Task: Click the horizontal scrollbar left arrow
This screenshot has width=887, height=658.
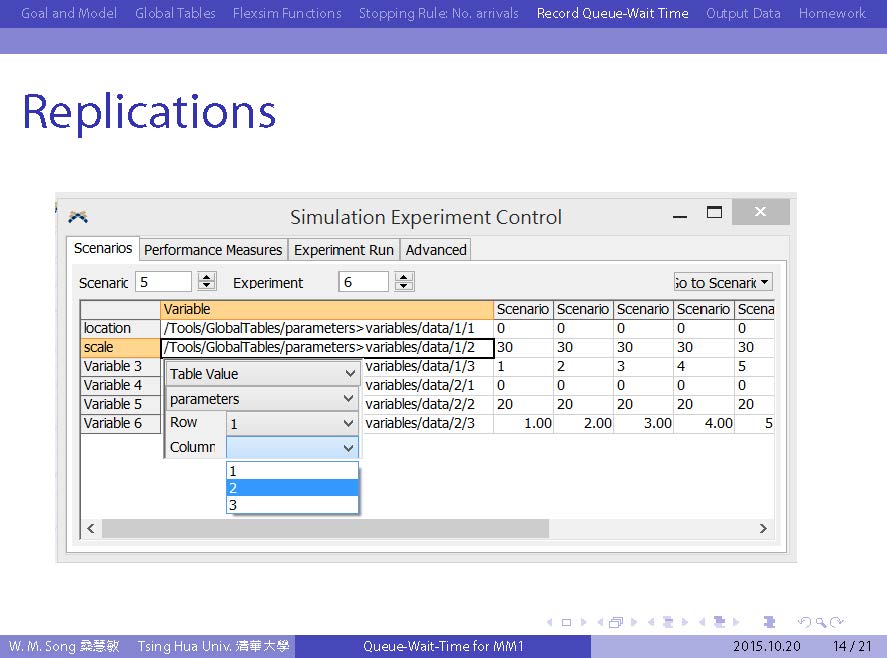Action: [90, 528]
